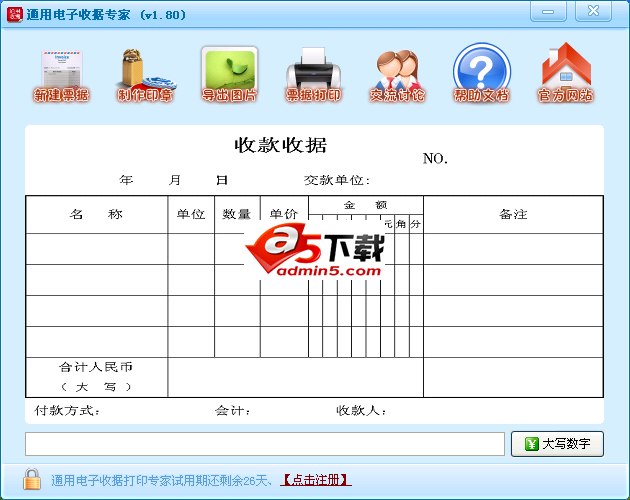Click the 收款收据 receipt title
This screenshot has width=630, height=500.
(280, 145)
